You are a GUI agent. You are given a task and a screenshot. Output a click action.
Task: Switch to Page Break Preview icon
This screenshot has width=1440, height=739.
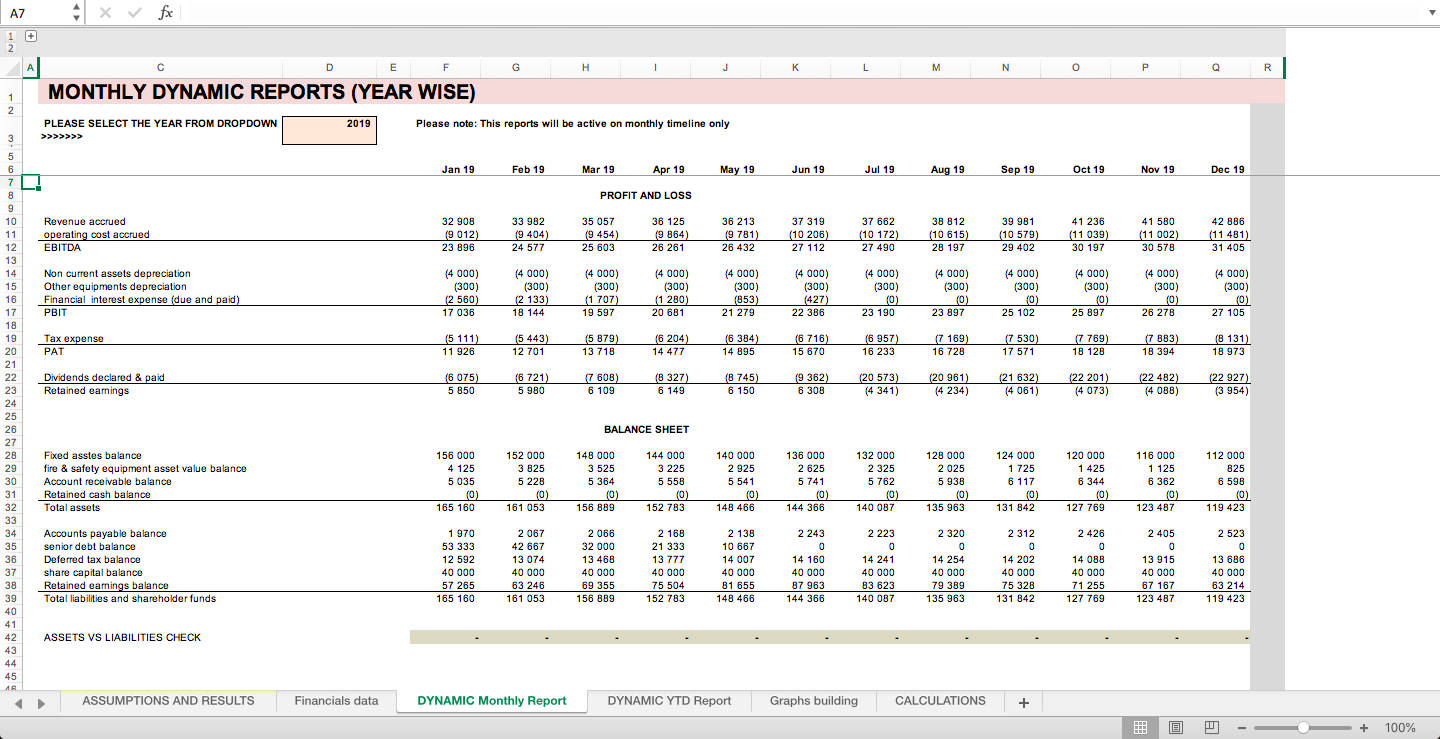click(x=1211, y=727)
